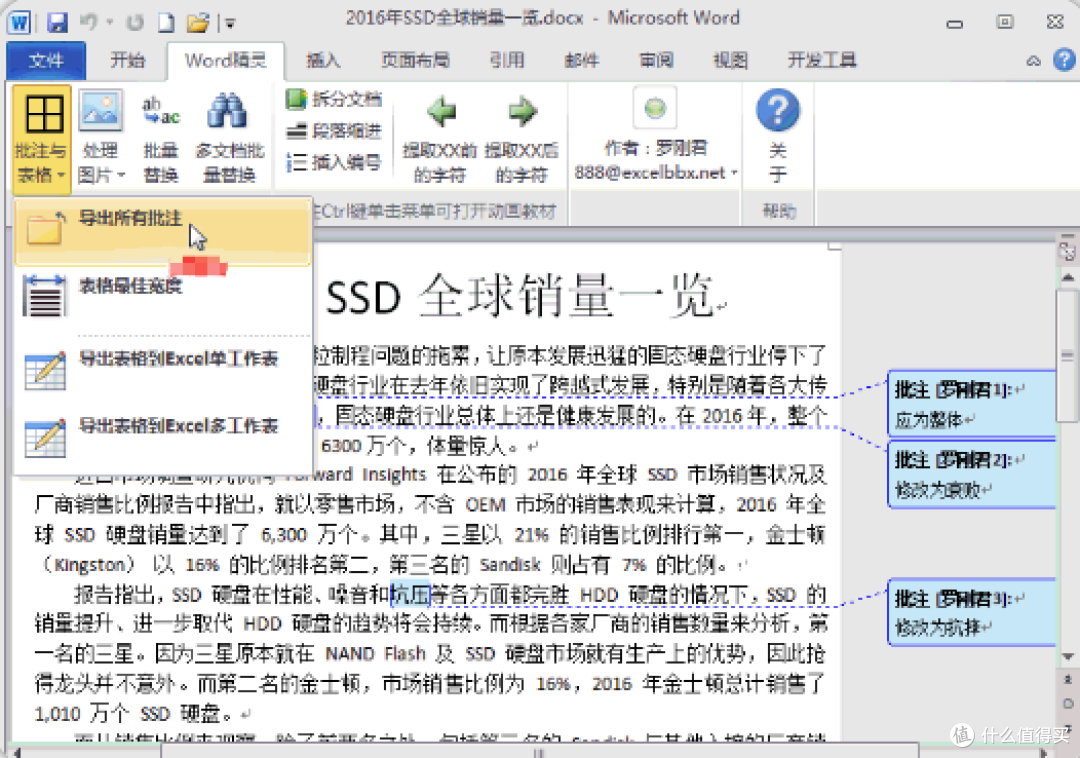
Task: Apply 段落缩进 paragraph indent
Action: pyautogui.click(x=334, y=130)
